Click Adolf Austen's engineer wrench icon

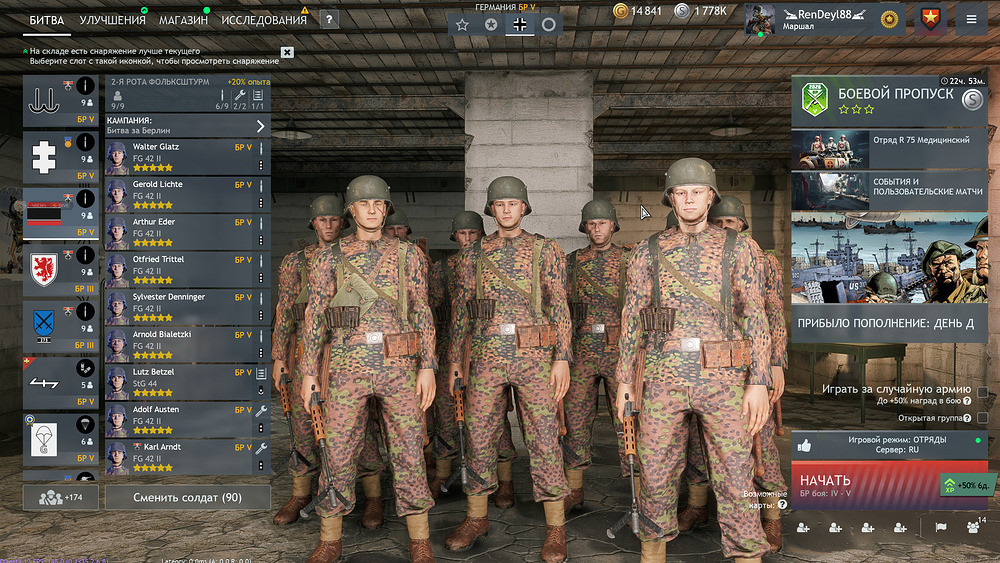click(261, 411)
